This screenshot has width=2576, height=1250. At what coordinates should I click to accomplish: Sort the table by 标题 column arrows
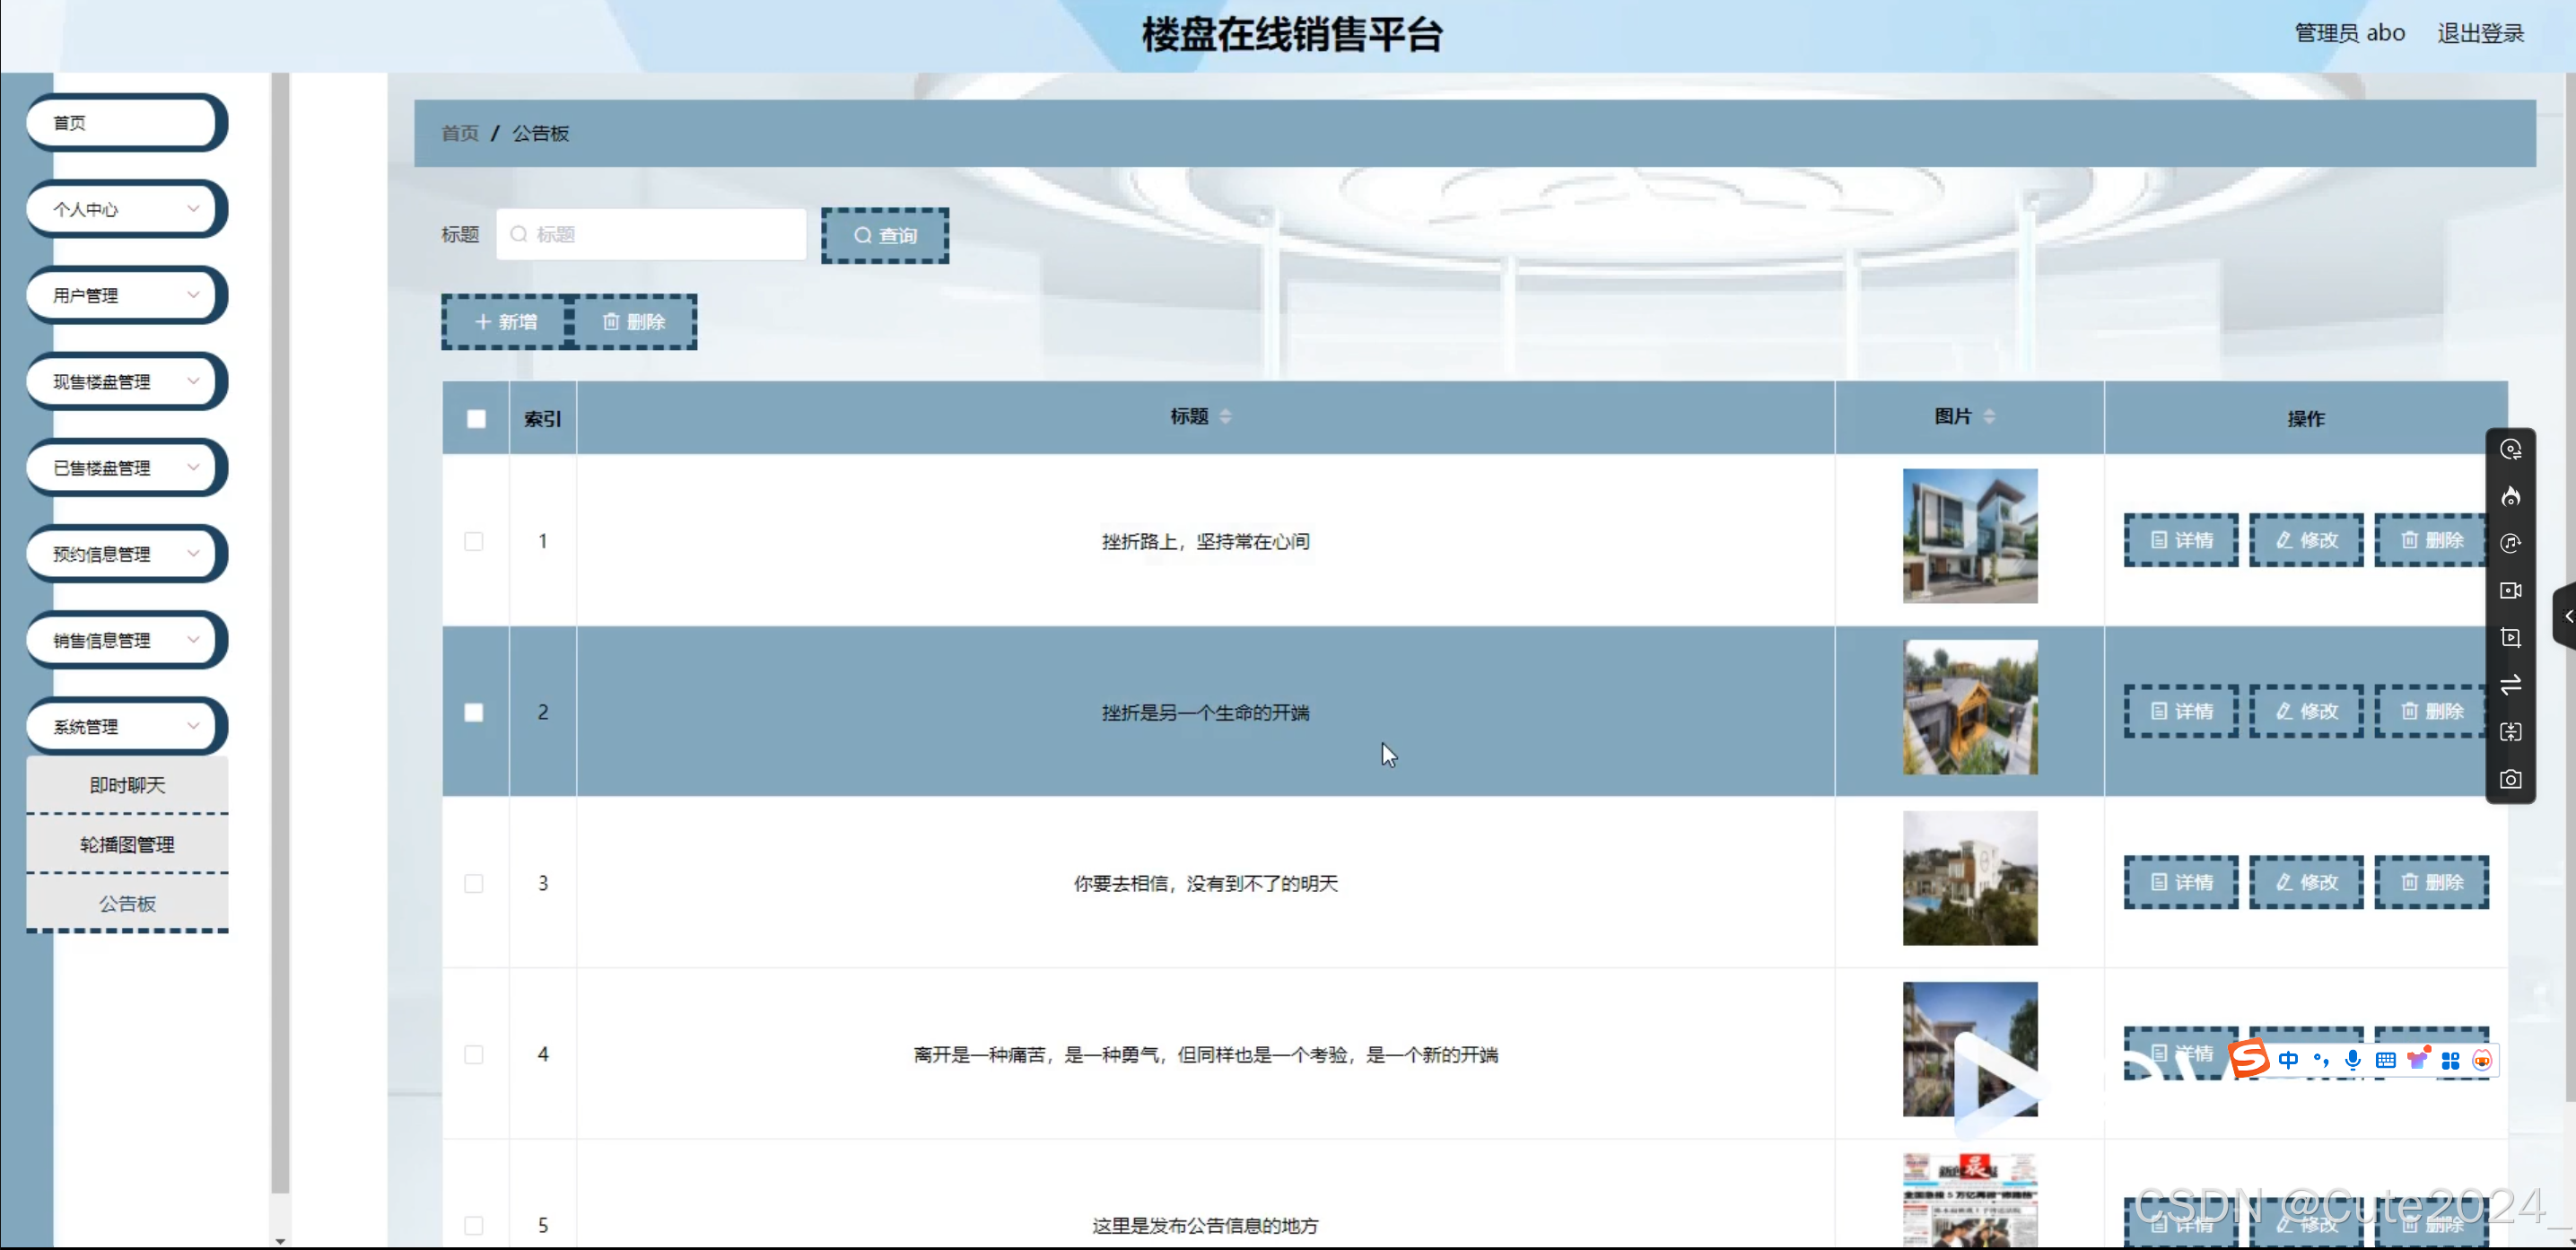[1225, 416]
